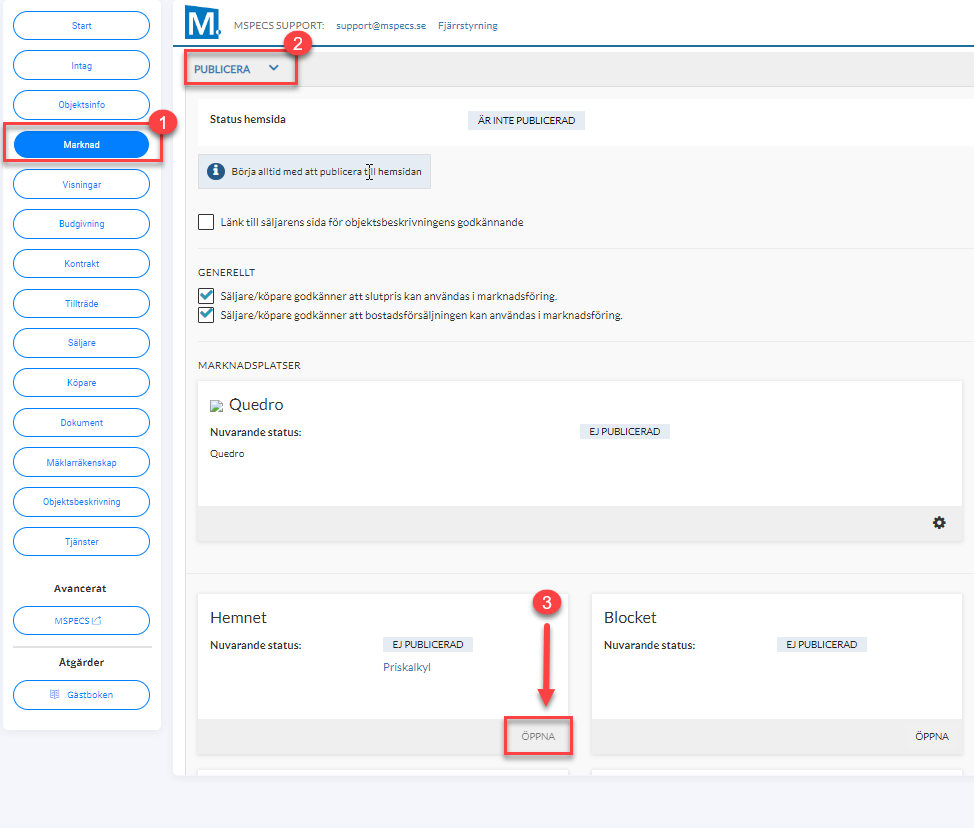Viewport: 974px width, 828px height.
Task: Click the GENERELLT heading
Action: tap(226, 272)
